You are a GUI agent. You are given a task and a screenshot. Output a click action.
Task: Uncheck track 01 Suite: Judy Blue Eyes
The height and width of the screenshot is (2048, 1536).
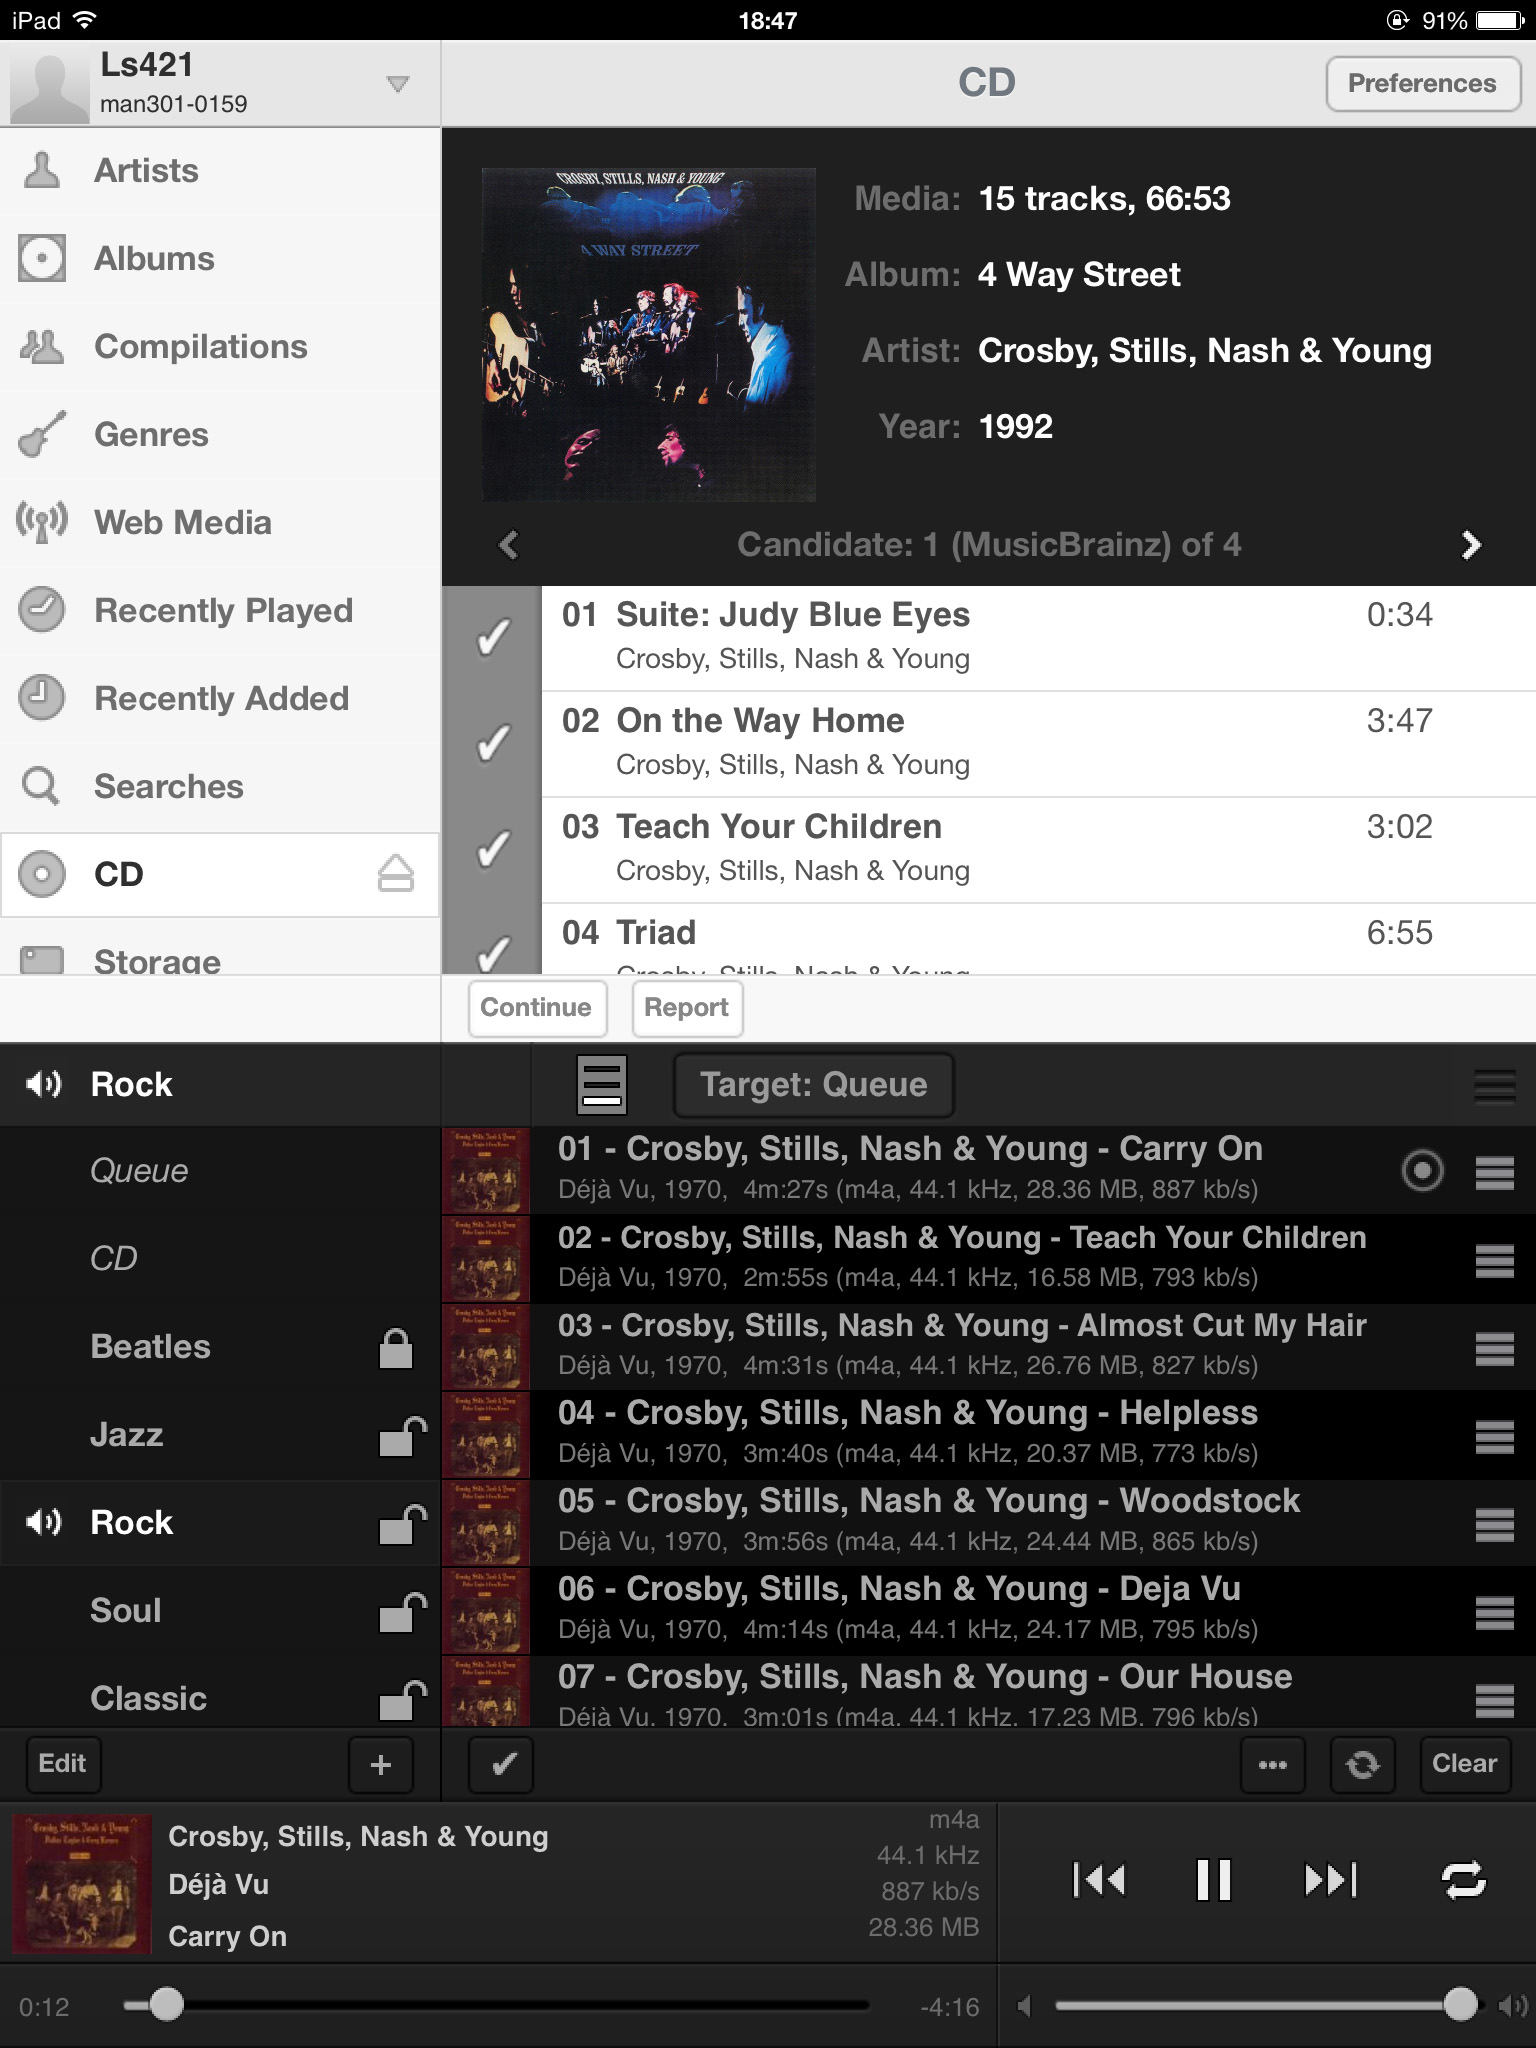[x=492, y=638]
